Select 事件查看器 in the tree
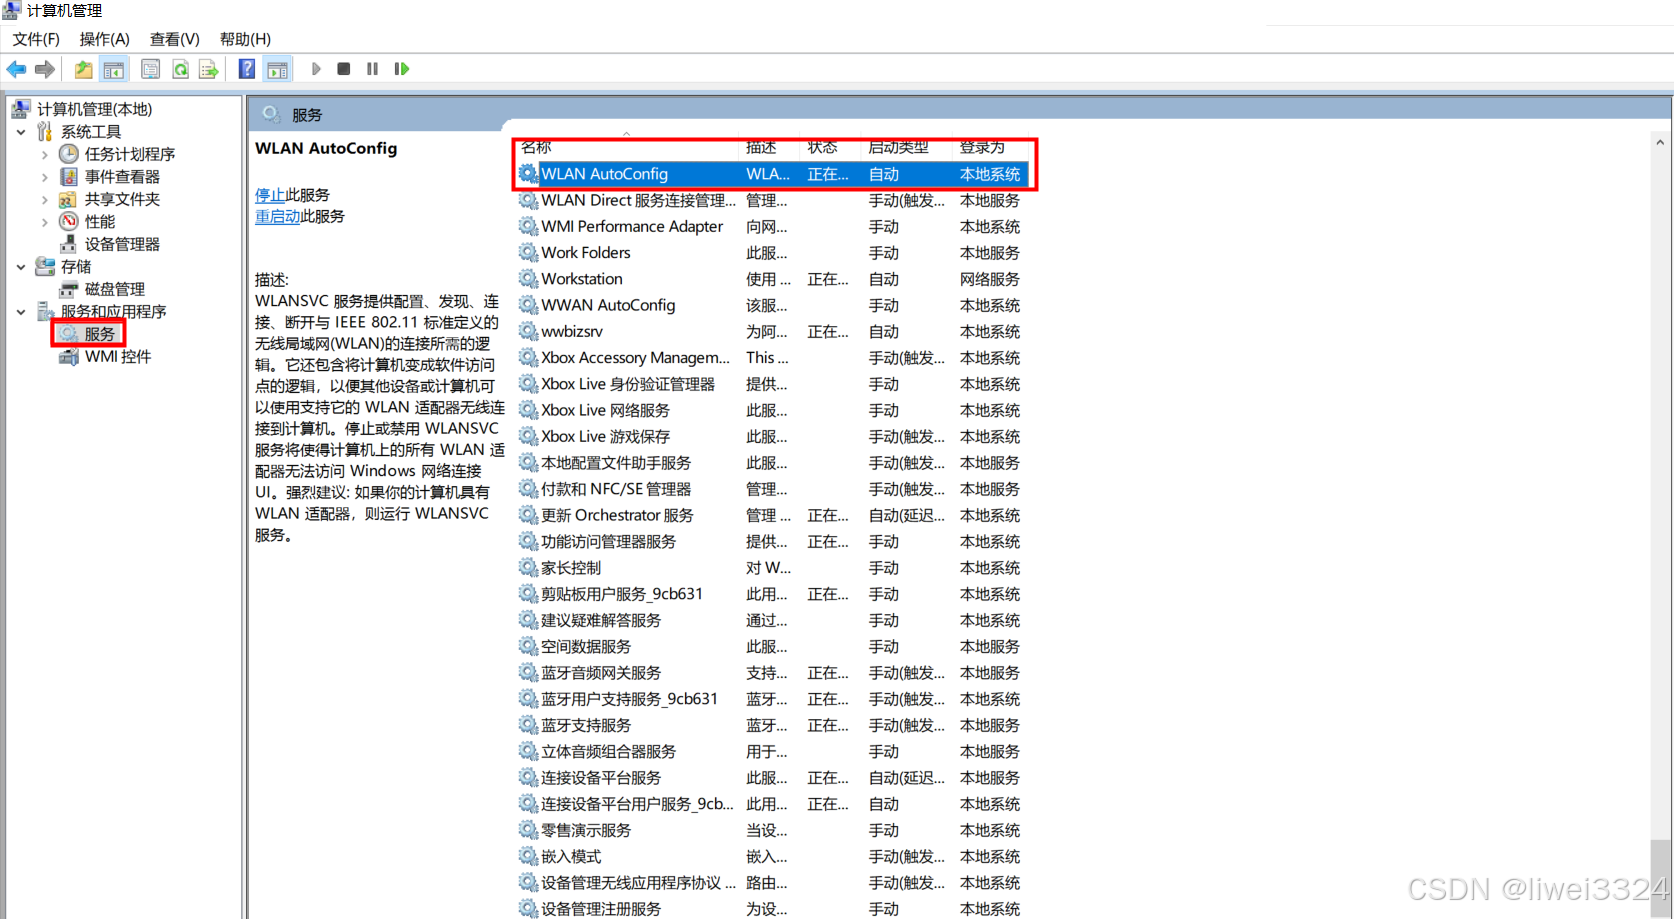 (122, 177)
